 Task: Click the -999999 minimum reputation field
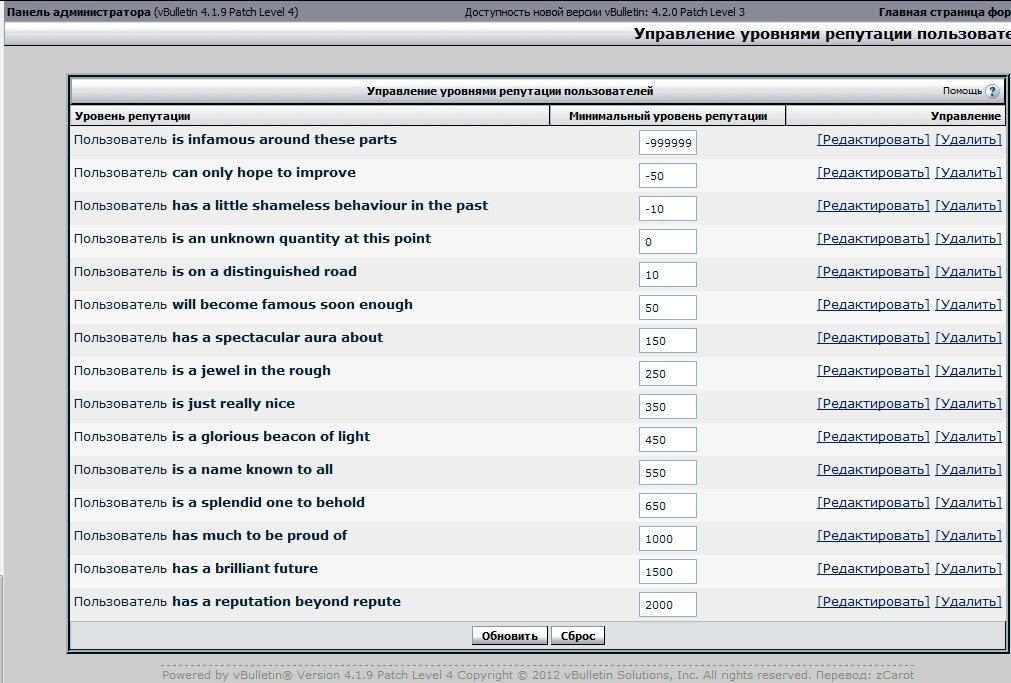point(667,143)
